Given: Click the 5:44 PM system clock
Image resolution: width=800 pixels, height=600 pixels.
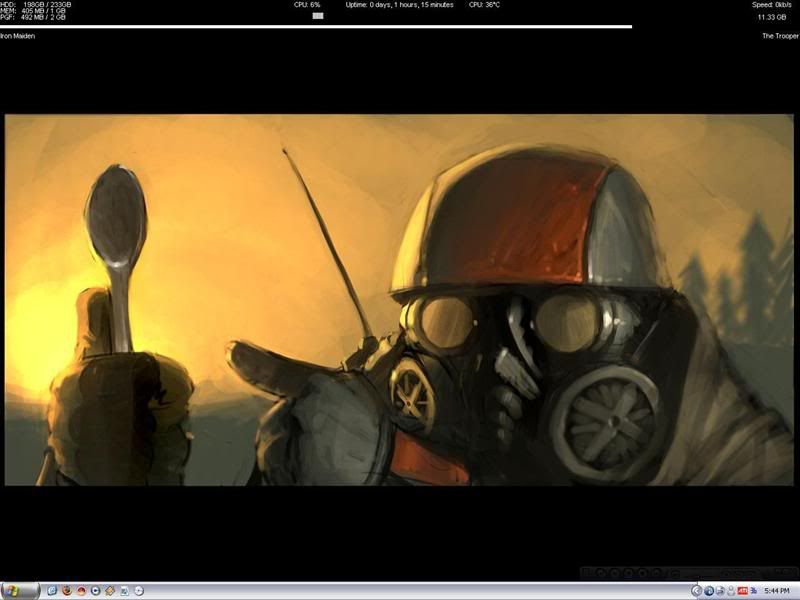Looking at the screenshot, I should point(777,591).
